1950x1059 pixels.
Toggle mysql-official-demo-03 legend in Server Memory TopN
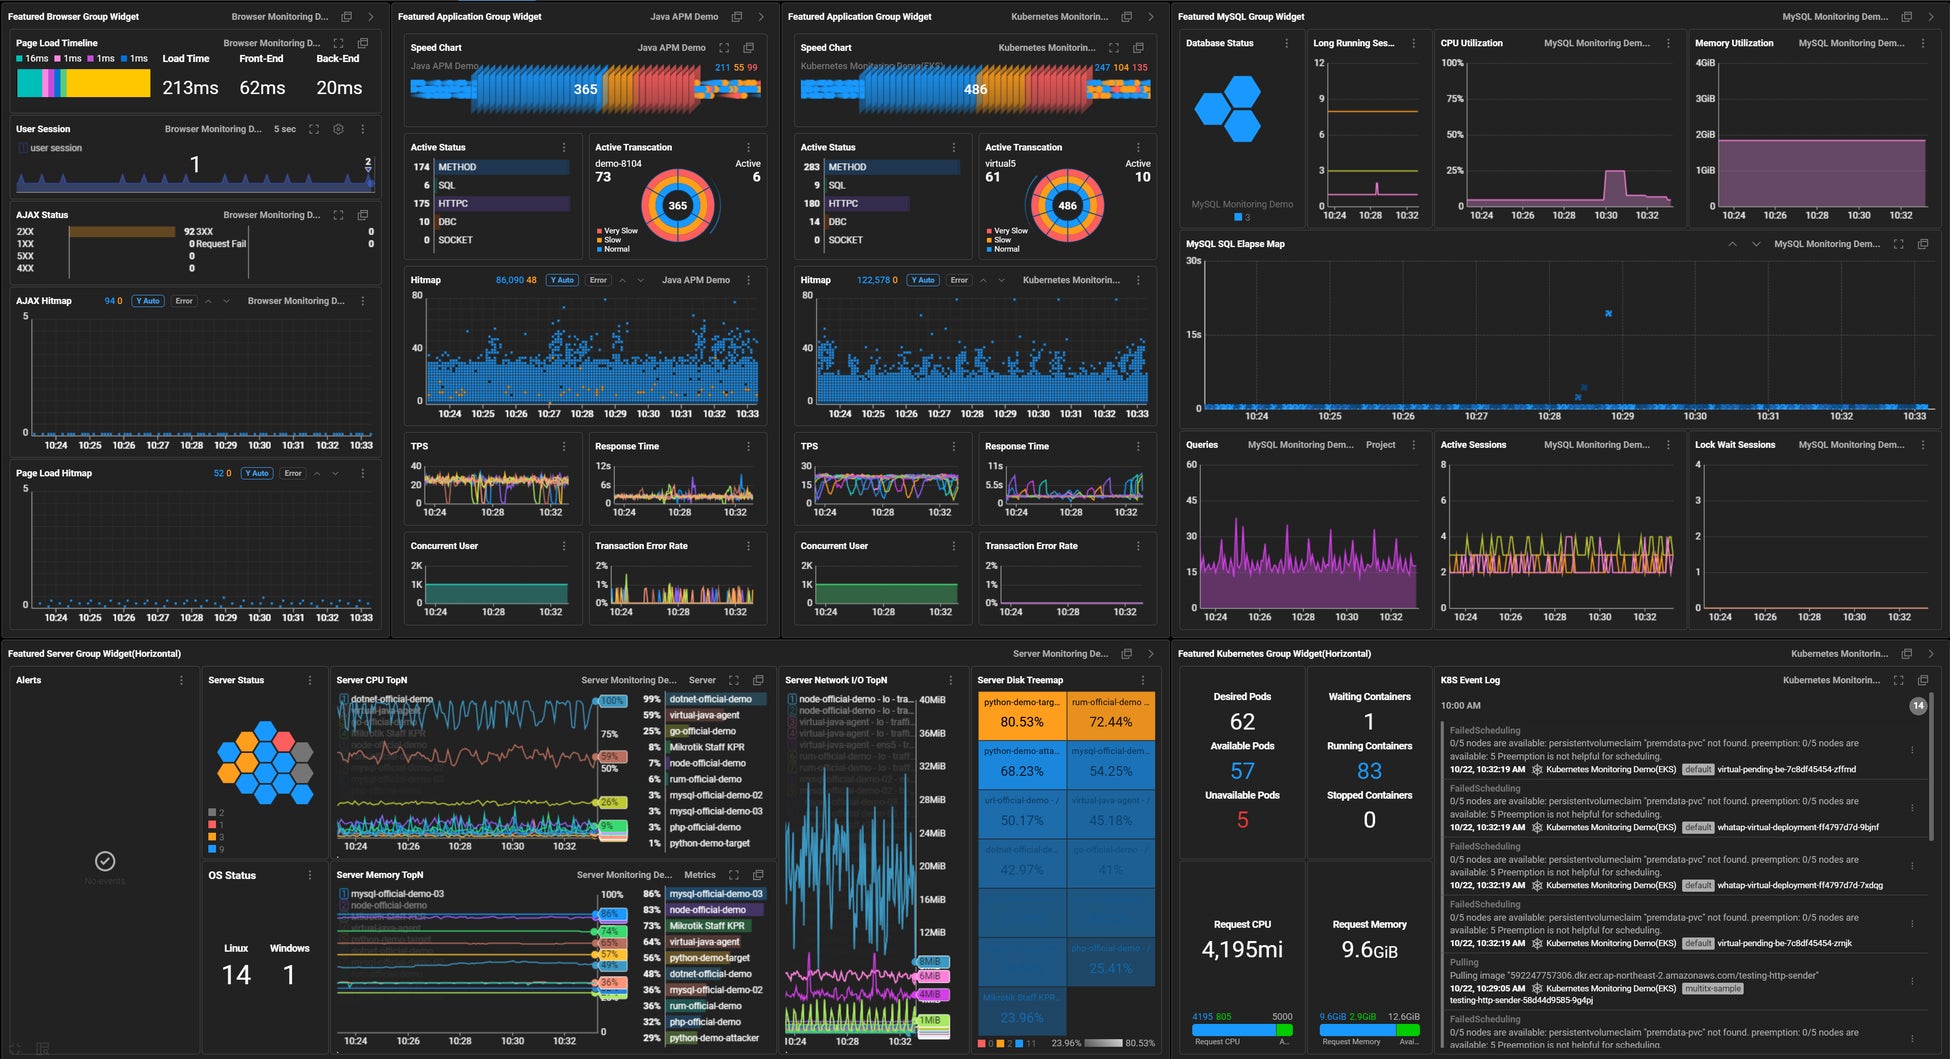coord(391,894)
